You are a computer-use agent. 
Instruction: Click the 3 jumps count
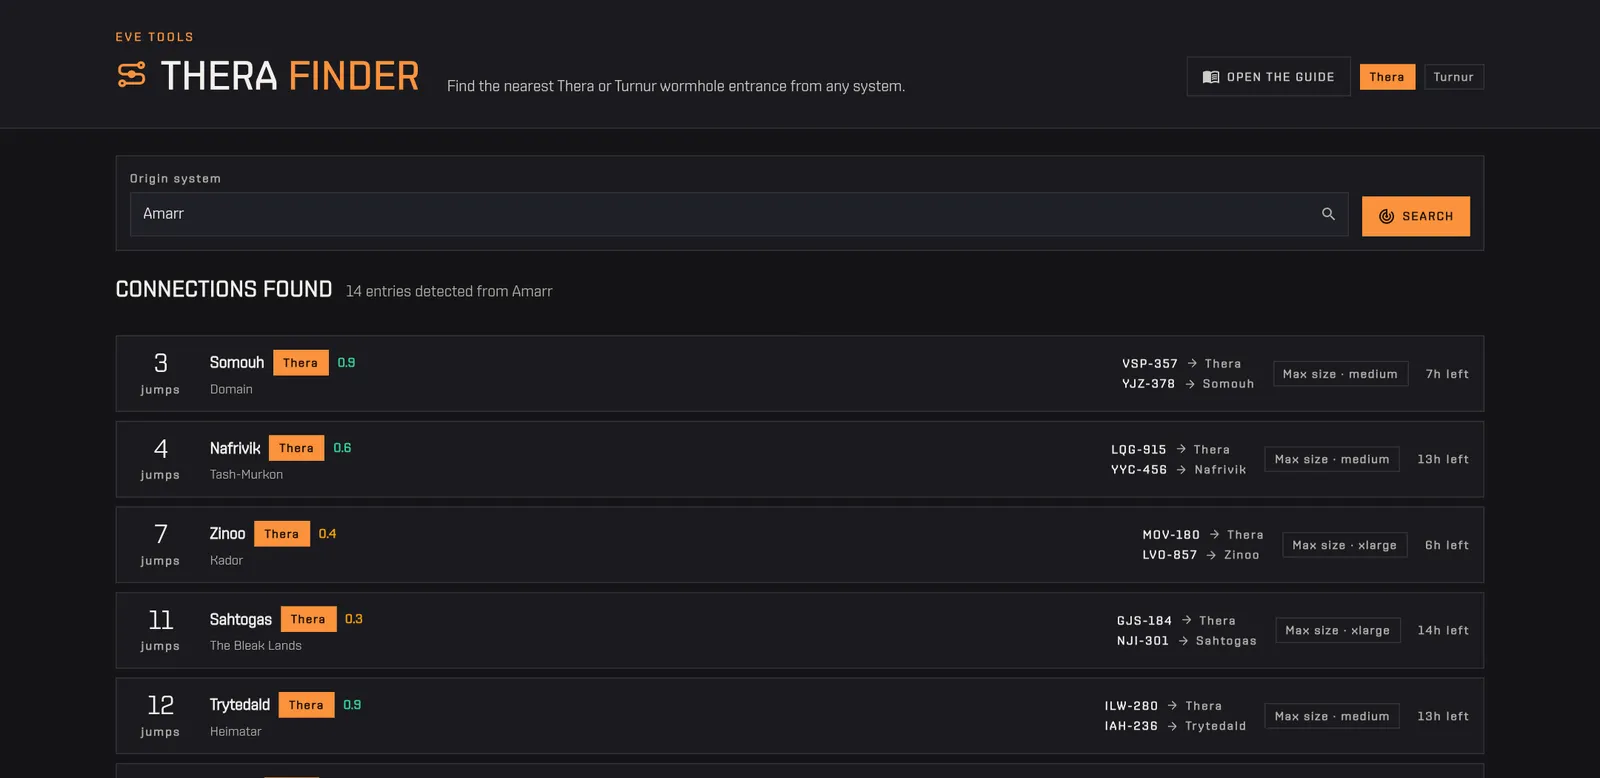point(160,374)
